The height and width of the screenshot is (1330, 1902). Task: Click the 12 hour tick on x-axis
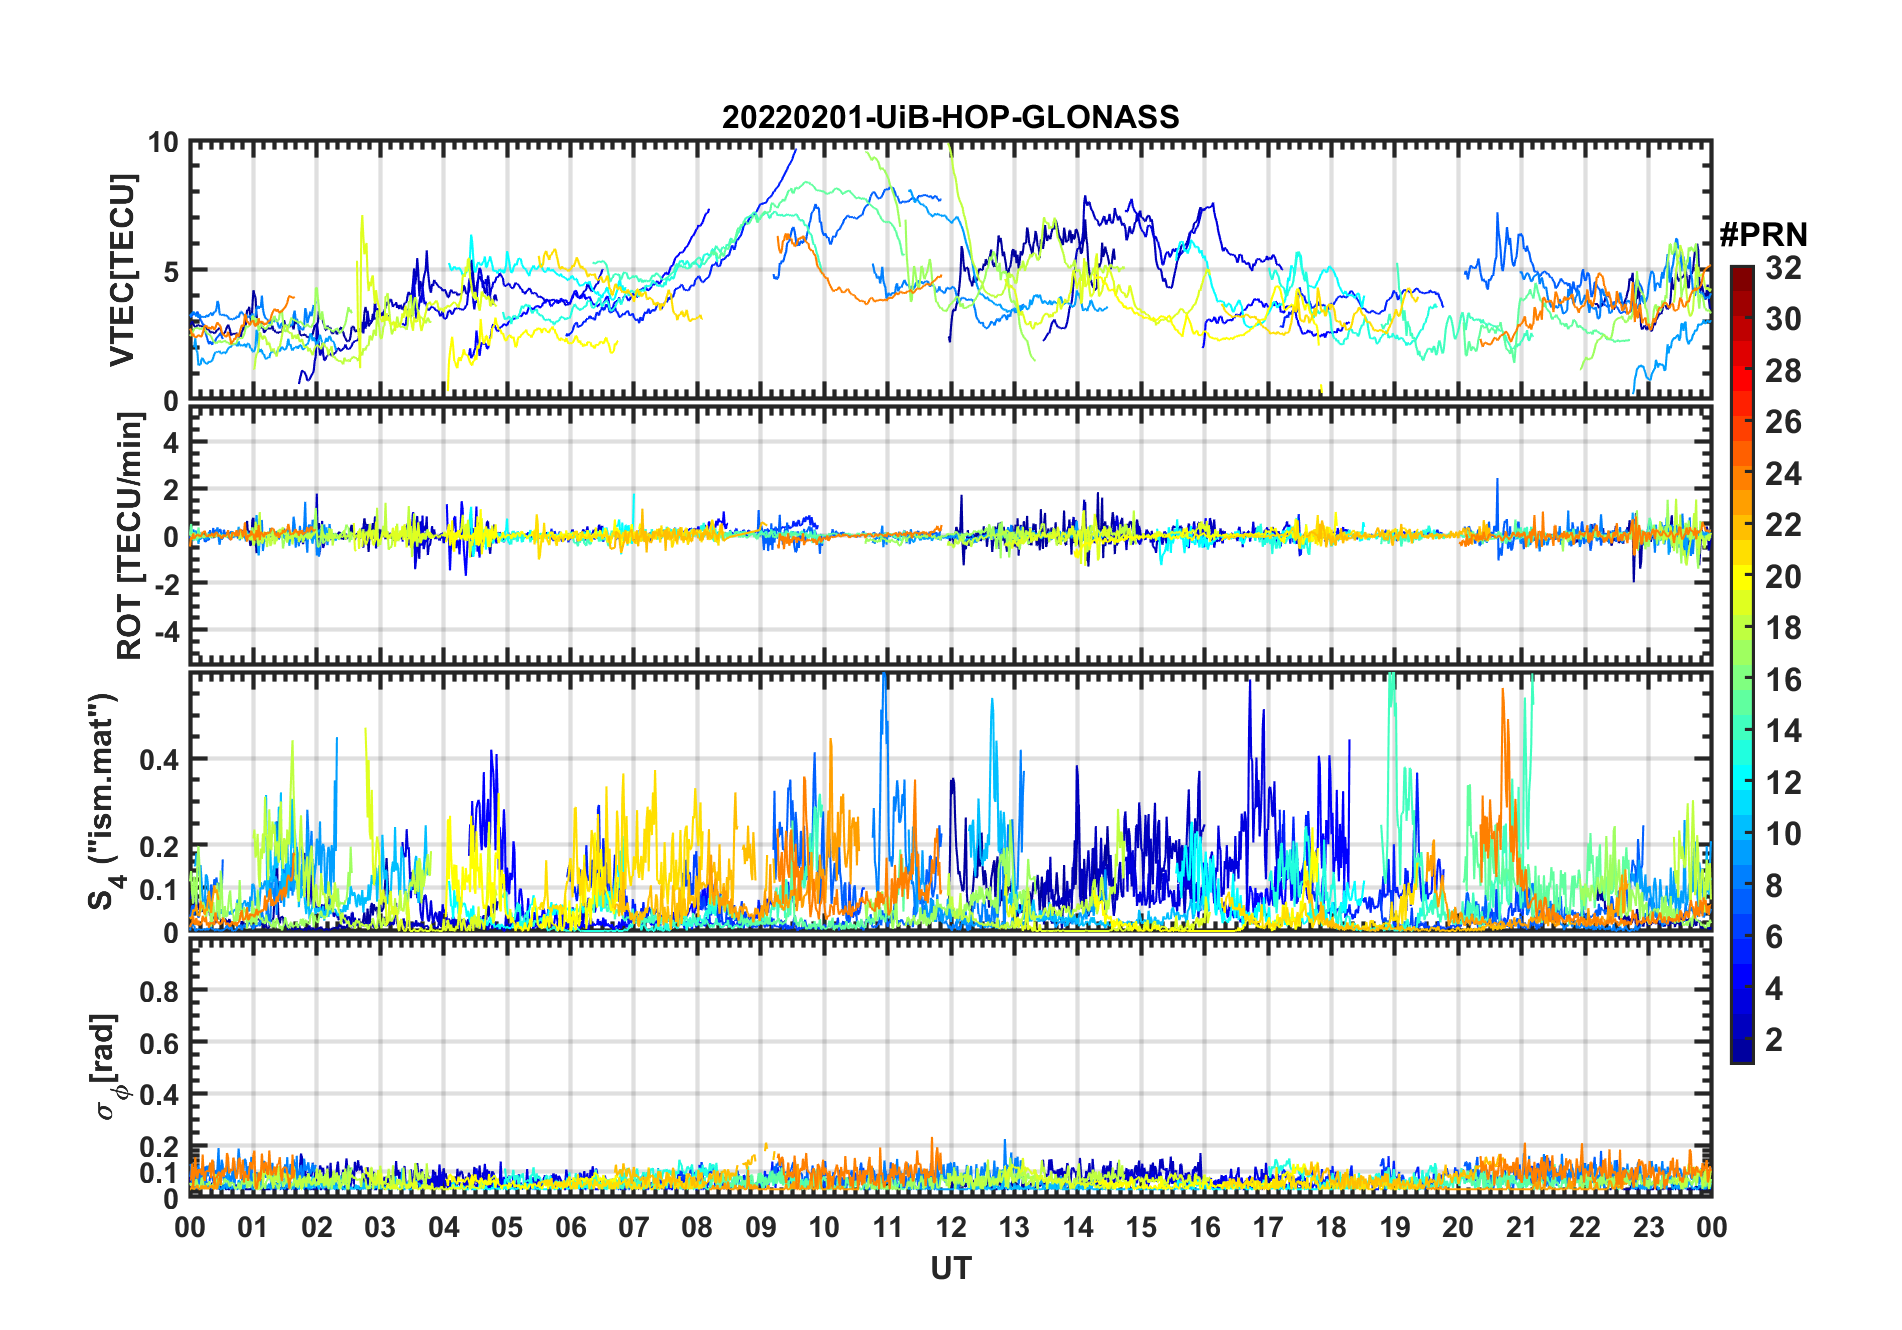[950, 1227]
